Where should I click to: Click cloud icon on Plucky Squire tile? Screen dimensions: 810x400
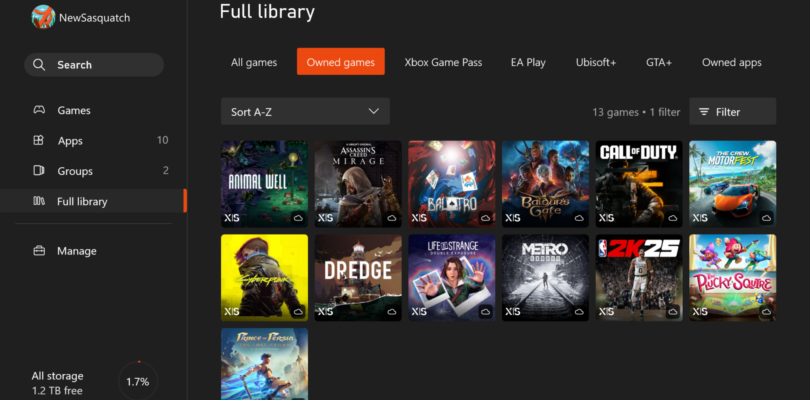point(766,312)
